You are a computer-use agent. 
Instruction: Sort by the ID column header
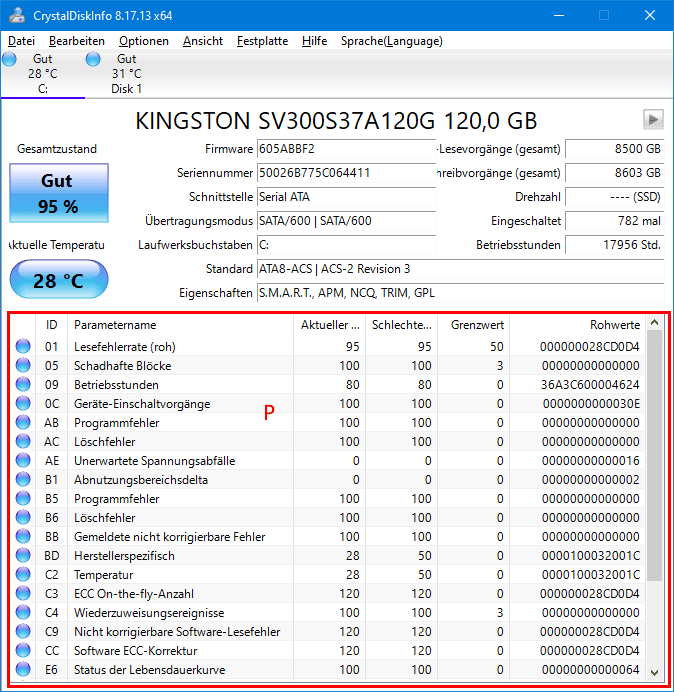(x=51, y=325)
